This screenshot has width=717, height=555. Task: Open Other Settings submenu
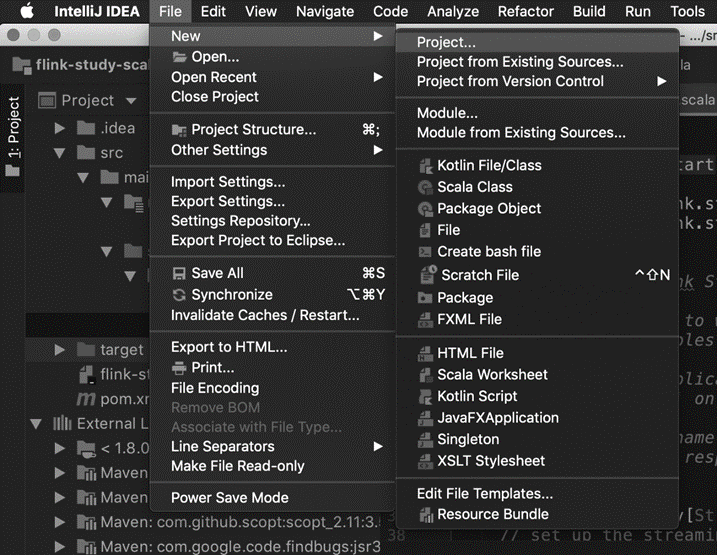pyautogui.click(x=272, y=150)
